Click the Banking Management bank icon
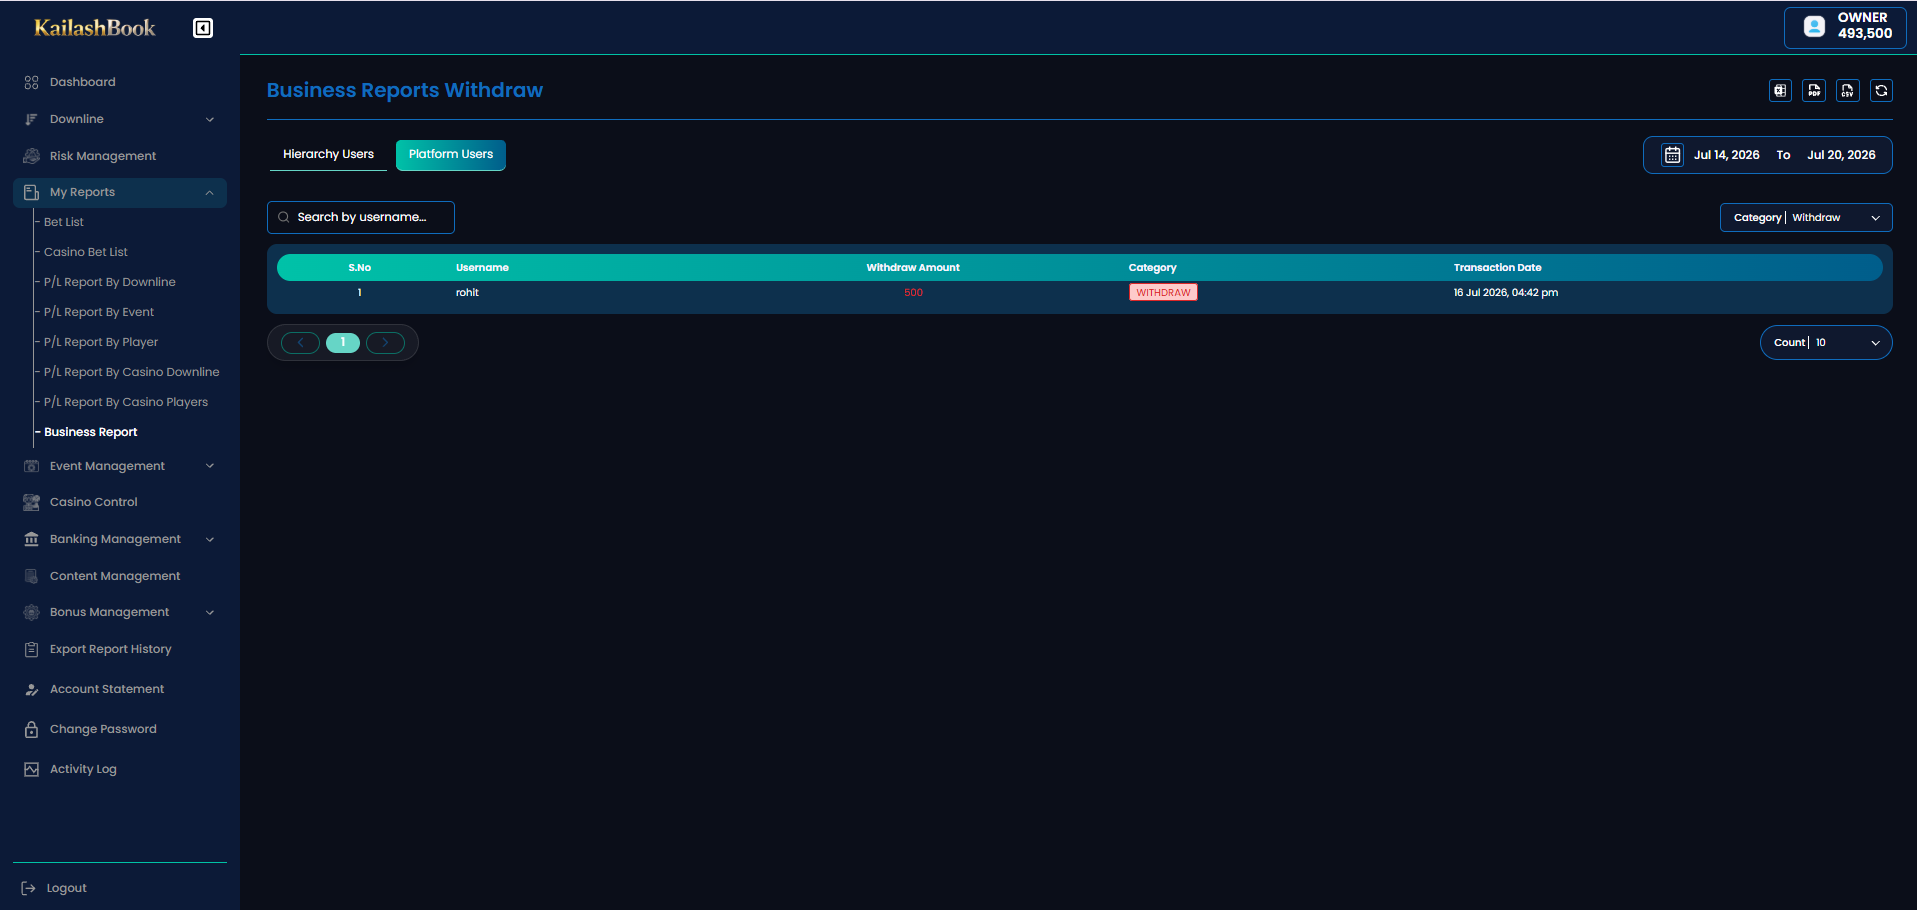1917x910 pixels. [31, 539]
